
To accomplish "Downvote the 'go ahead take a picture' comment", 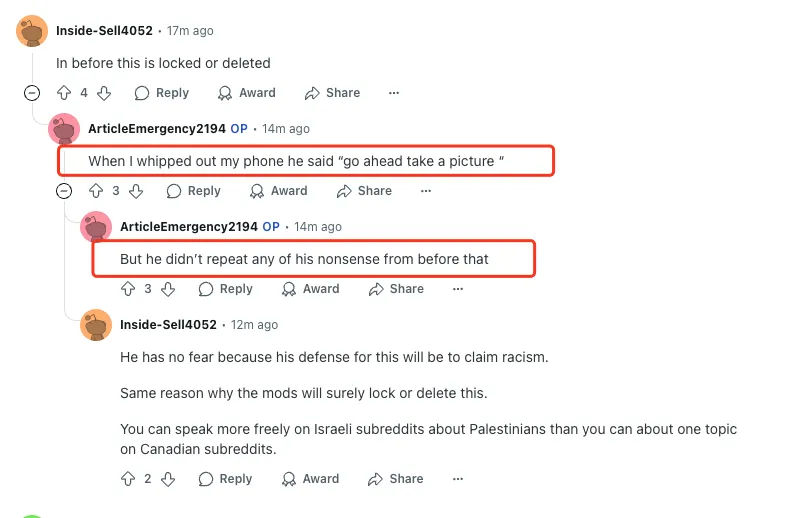I will point(136,191).
